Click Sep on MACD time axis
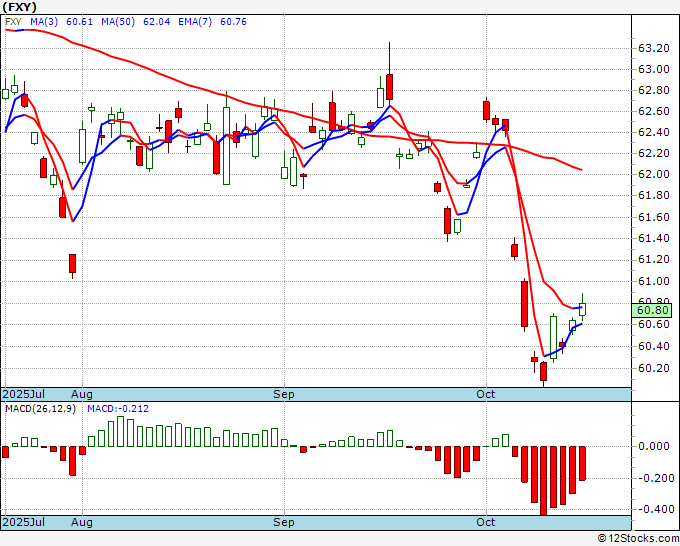This screenshot has height=546, width=680. (x=284, y=522)
